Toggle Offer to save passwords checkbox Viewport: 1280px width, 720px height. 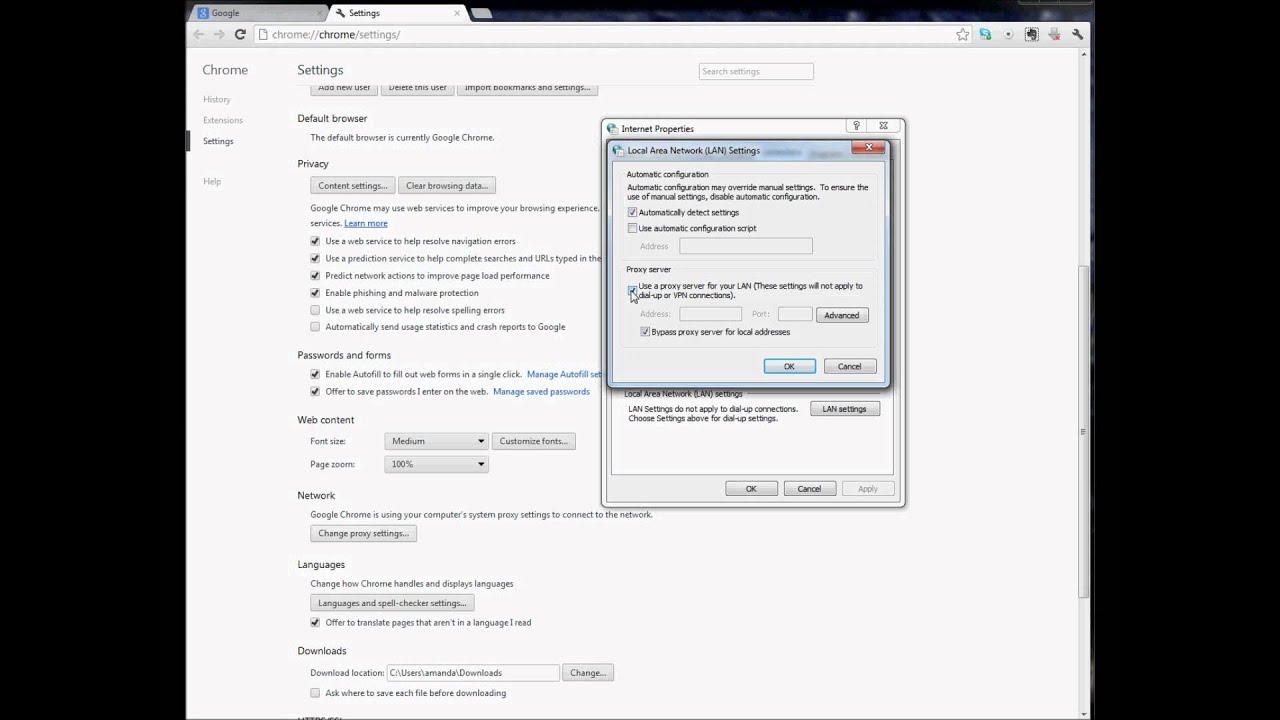click(315, 391)
